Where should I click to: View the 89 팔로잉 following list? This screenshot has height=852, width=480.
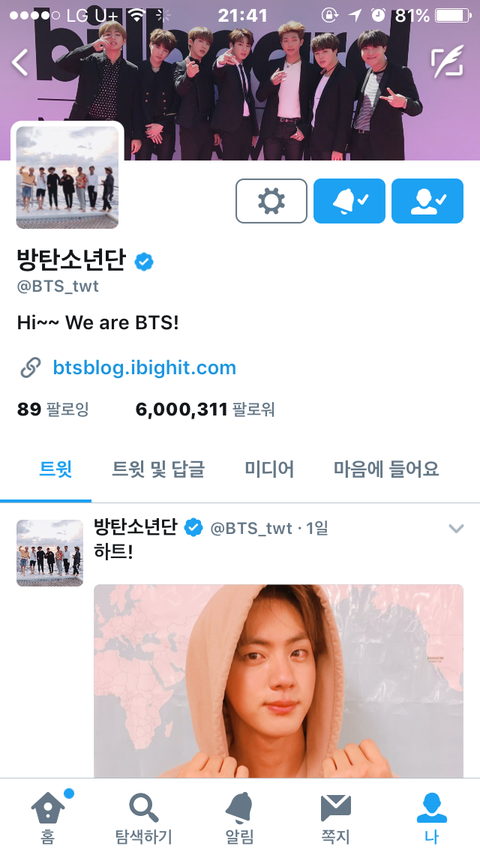click(x=53, y=409)
